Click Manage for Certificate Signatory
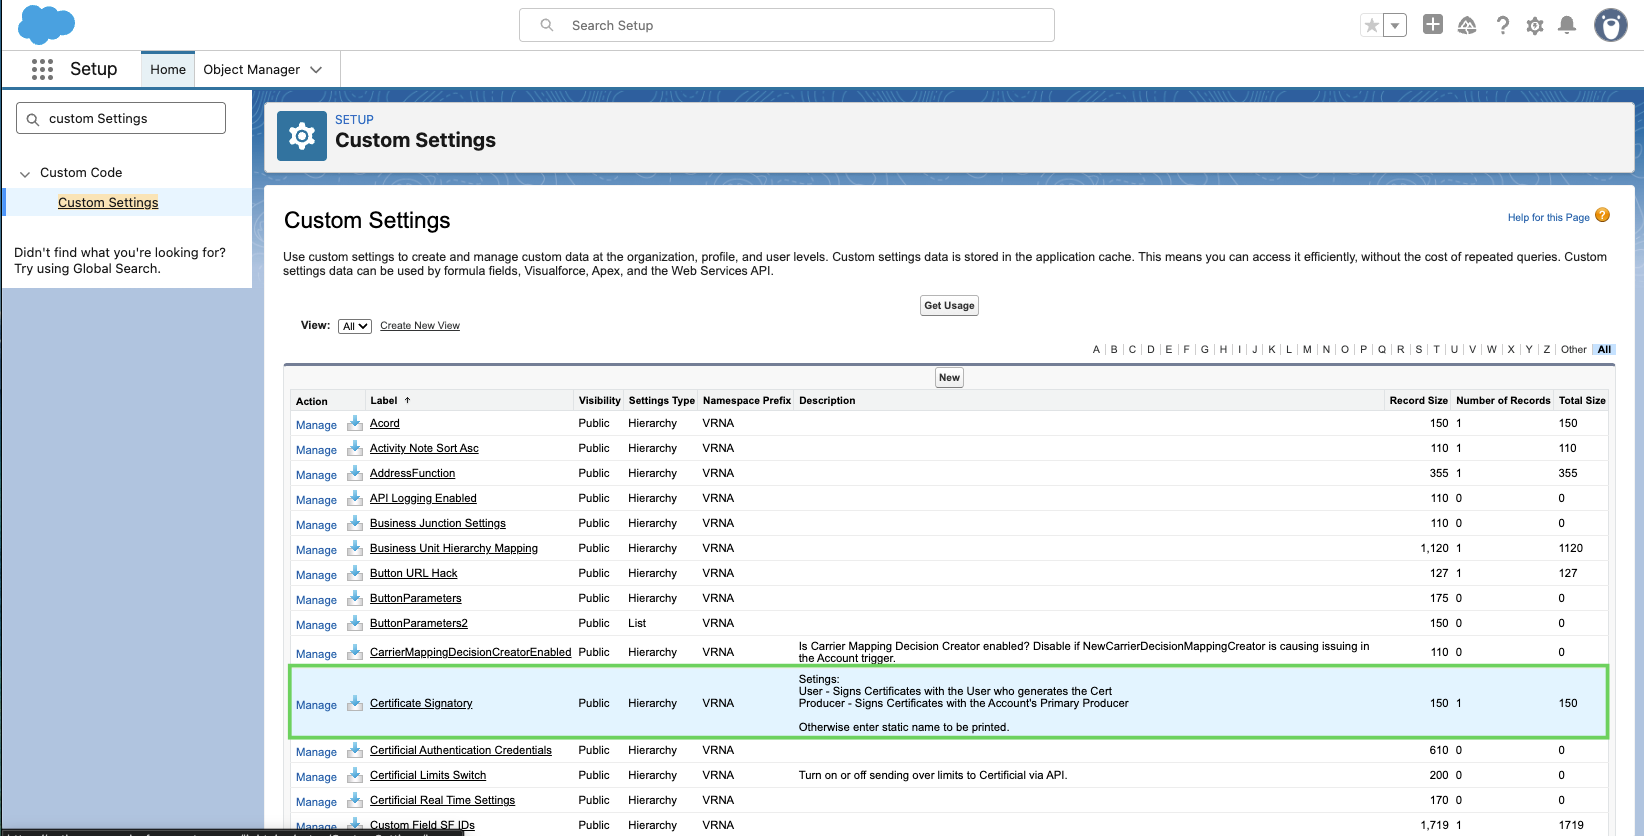The height and width of the screenshot is (836, 1644). pos(316,705)
